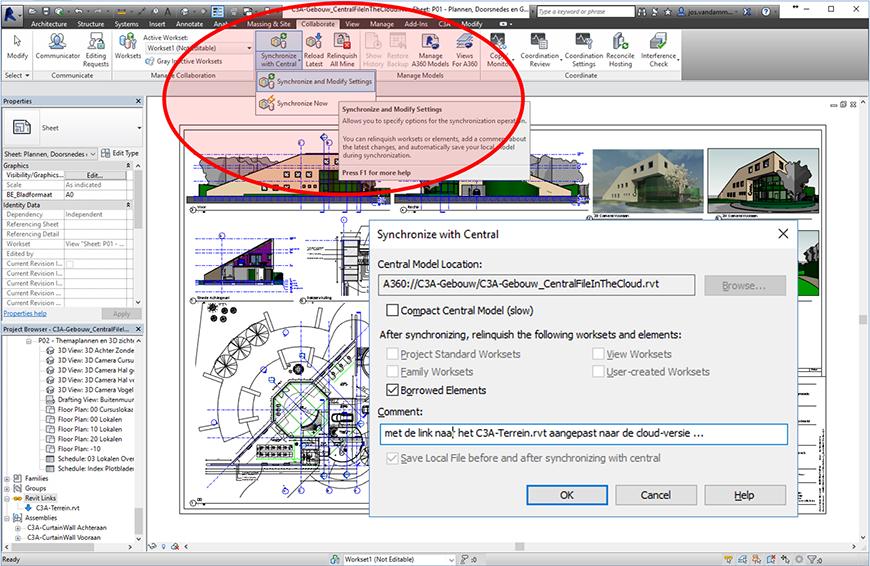870x566 pixels.
Task: Open the Sheet type selector dropdown
Action: pos(139,128)
